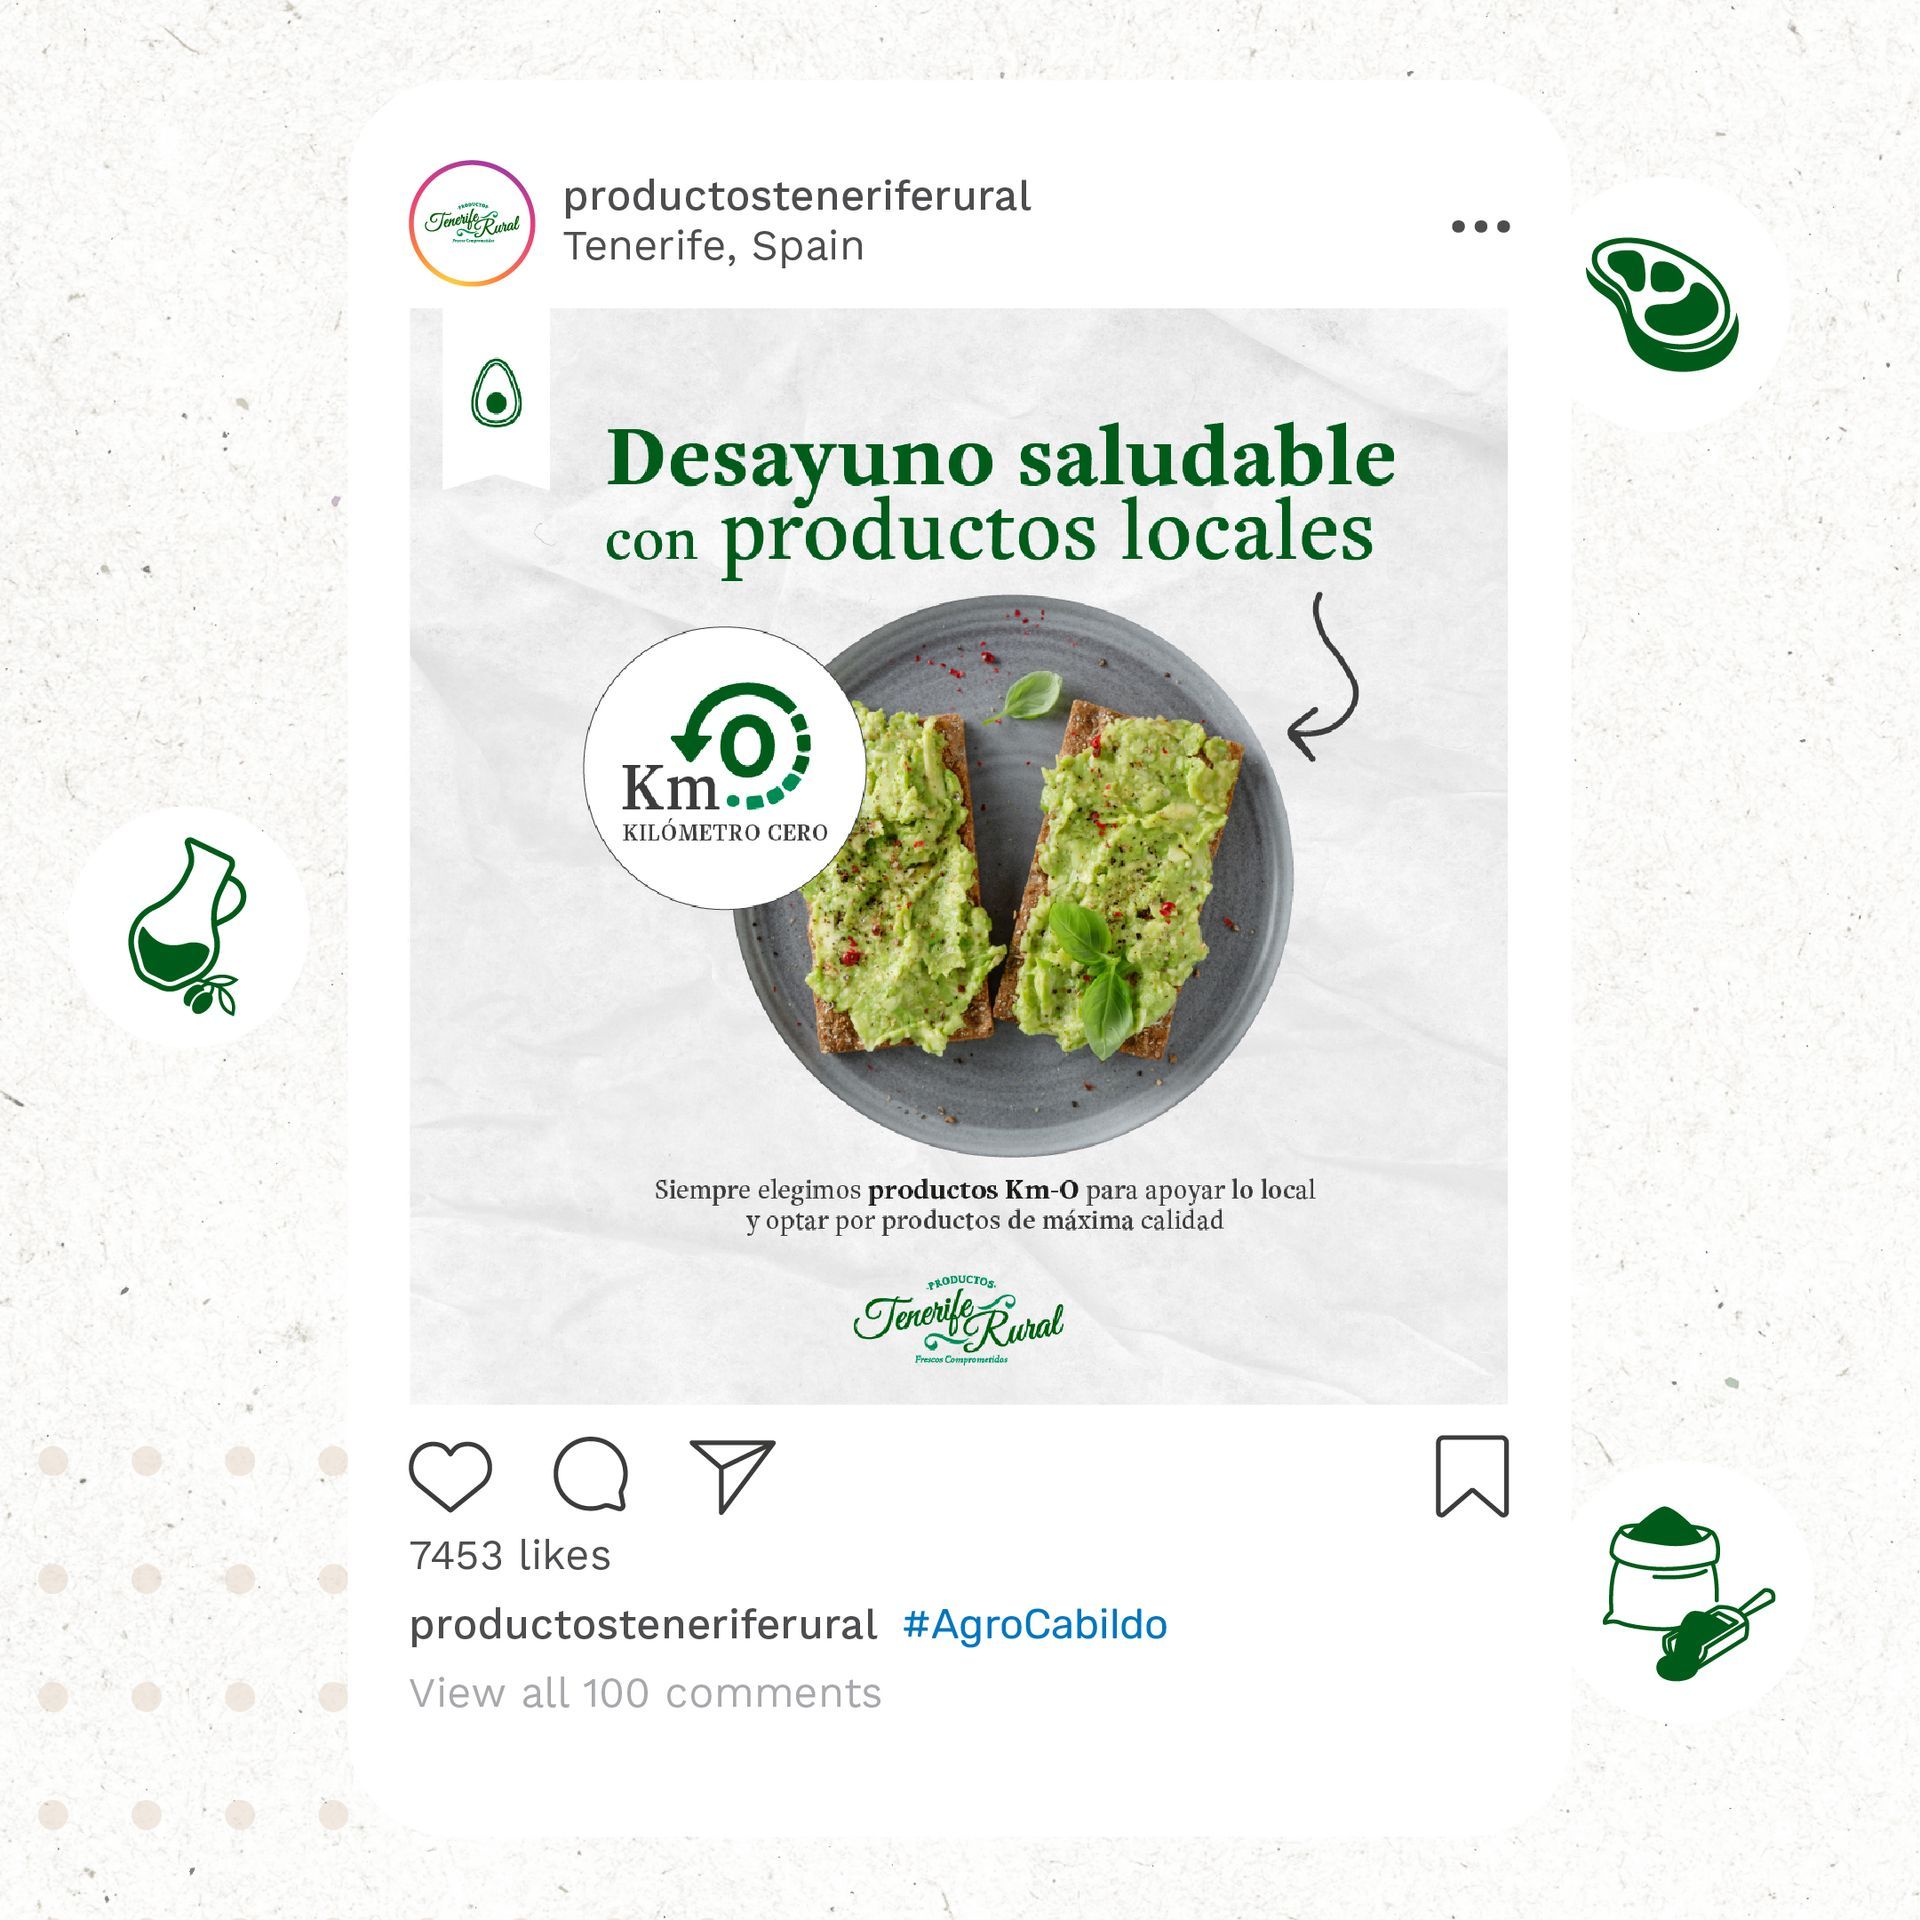Share the post with paper plane icon

733,1476
